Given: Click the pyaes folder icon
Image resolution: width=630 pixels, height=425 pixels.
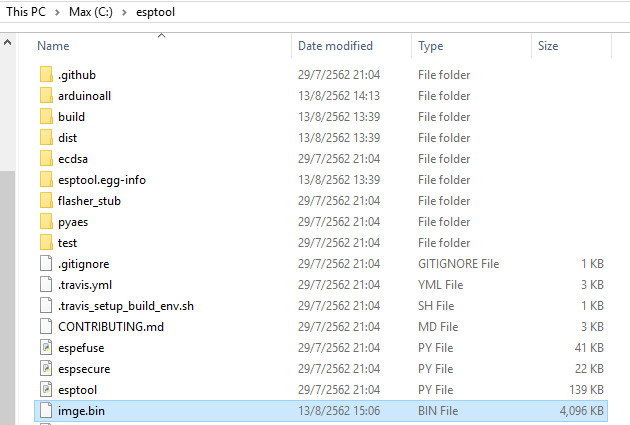Looking at the screenshot, I should (x=46, y=222).
